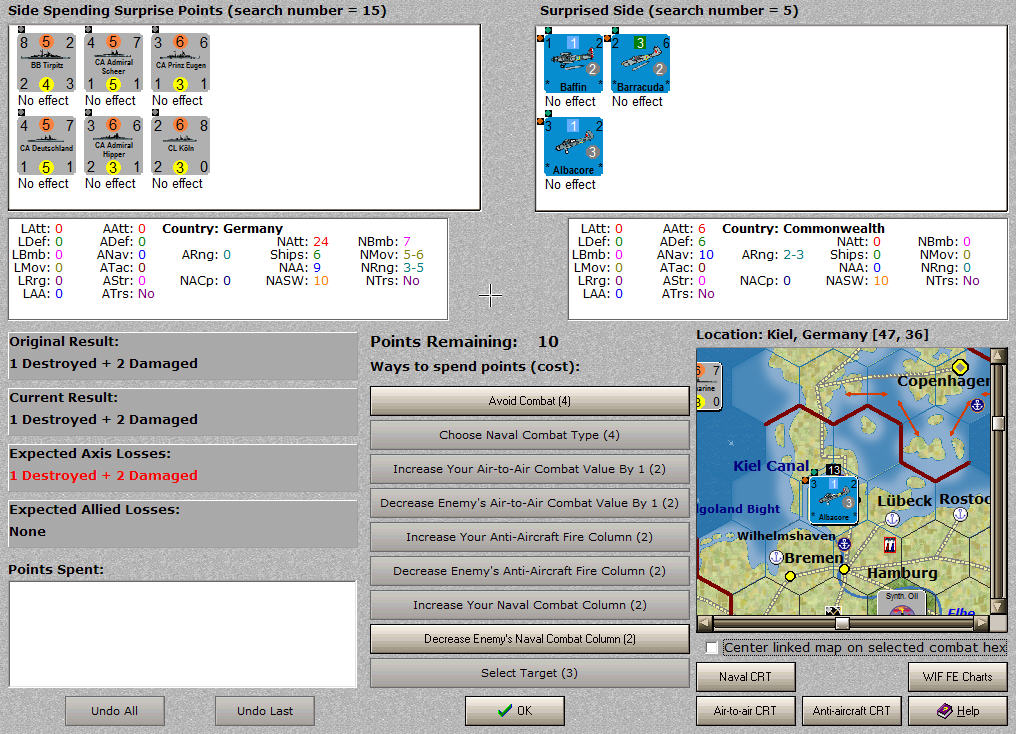Click the map vertical scrollbar thumb
This screenshot has width=1016, height=734.
999,424
